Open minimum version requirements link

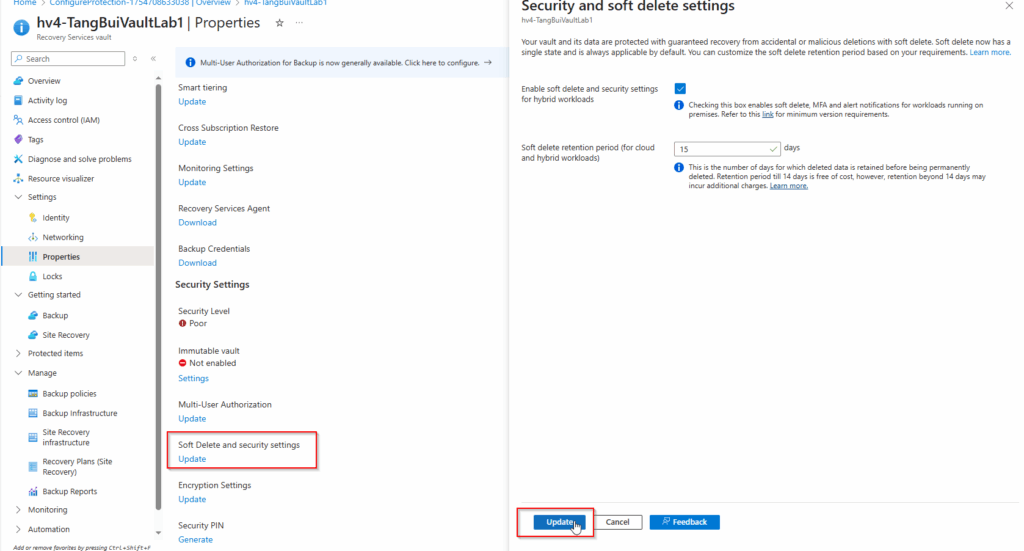click(x=768, y=114)
